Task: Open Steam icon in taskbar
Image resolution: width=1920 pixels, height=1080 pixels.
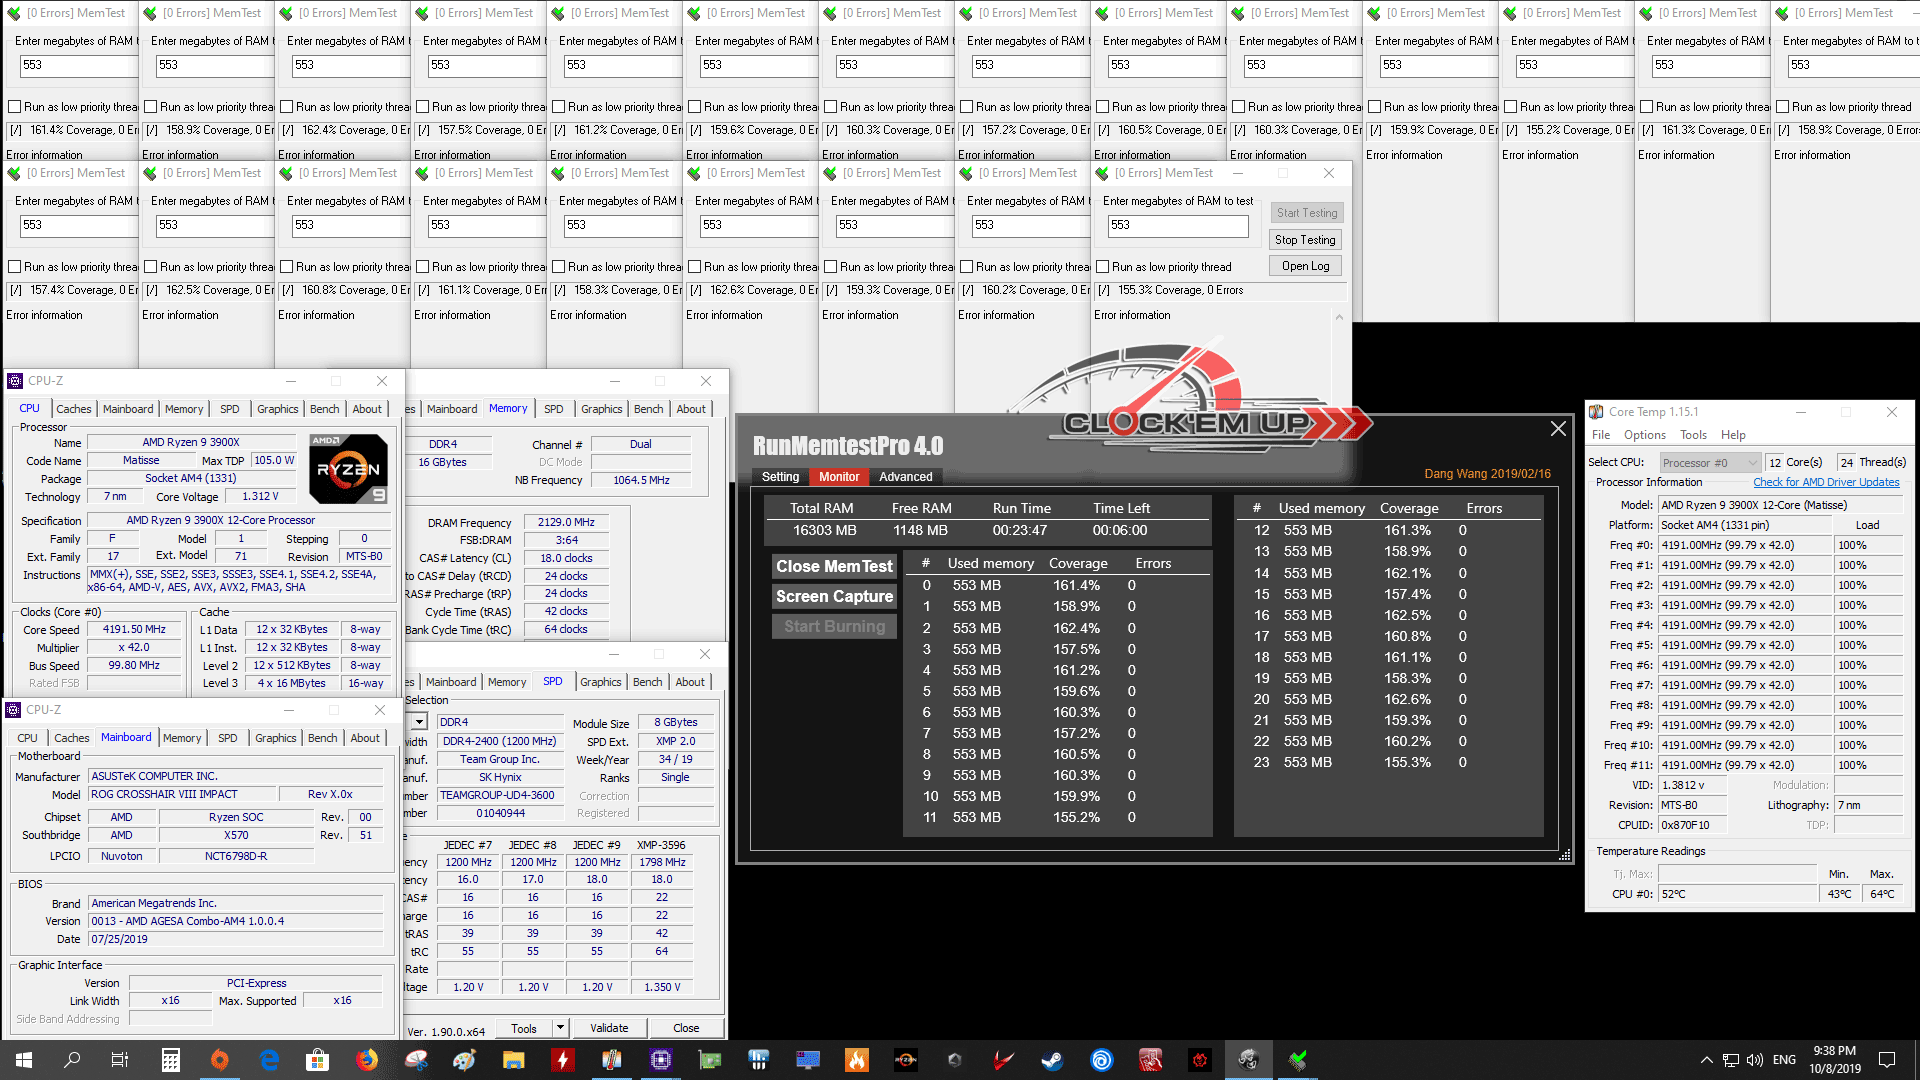Action: [x=1052, y=1060]
